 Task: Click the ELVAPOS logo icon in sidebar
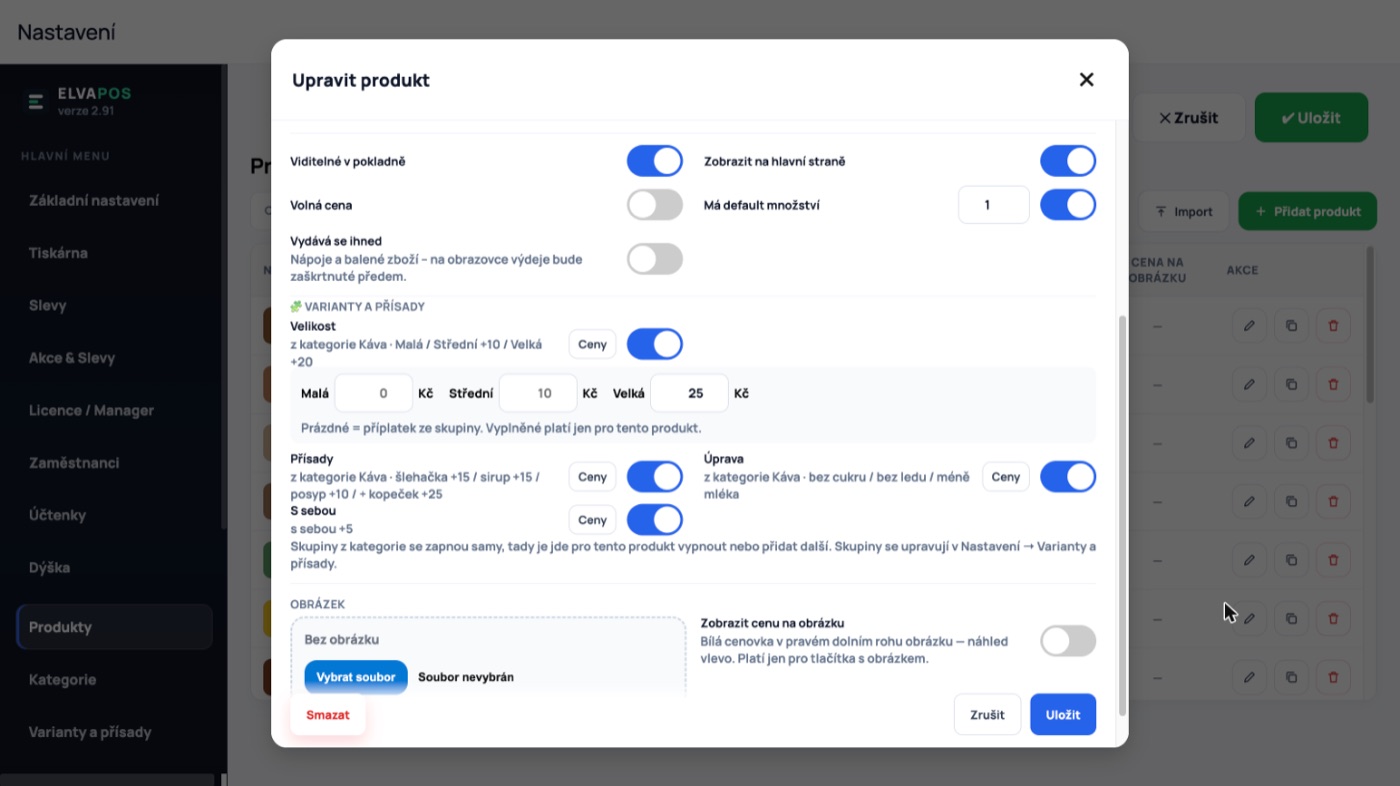[x=36, y=101]
